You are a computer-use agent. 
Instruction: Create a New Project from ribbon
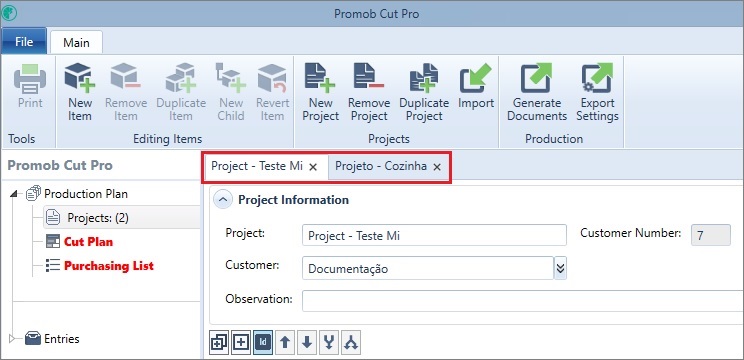321,92
